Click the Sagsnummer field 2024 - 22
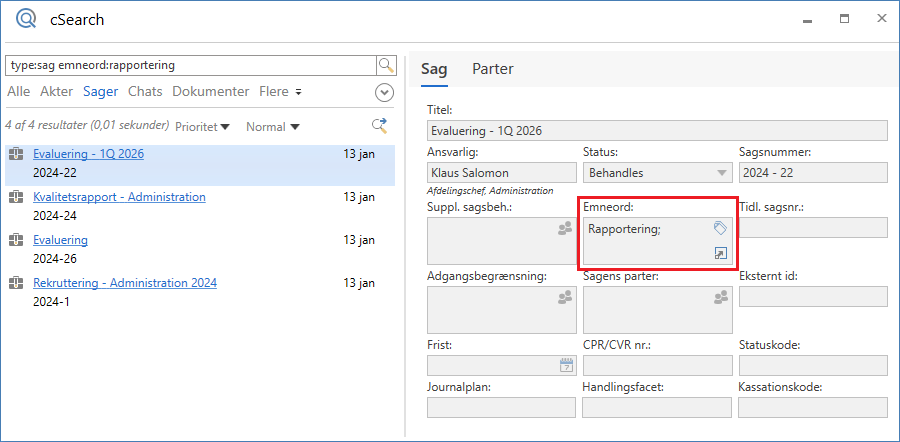 point(813,173)
